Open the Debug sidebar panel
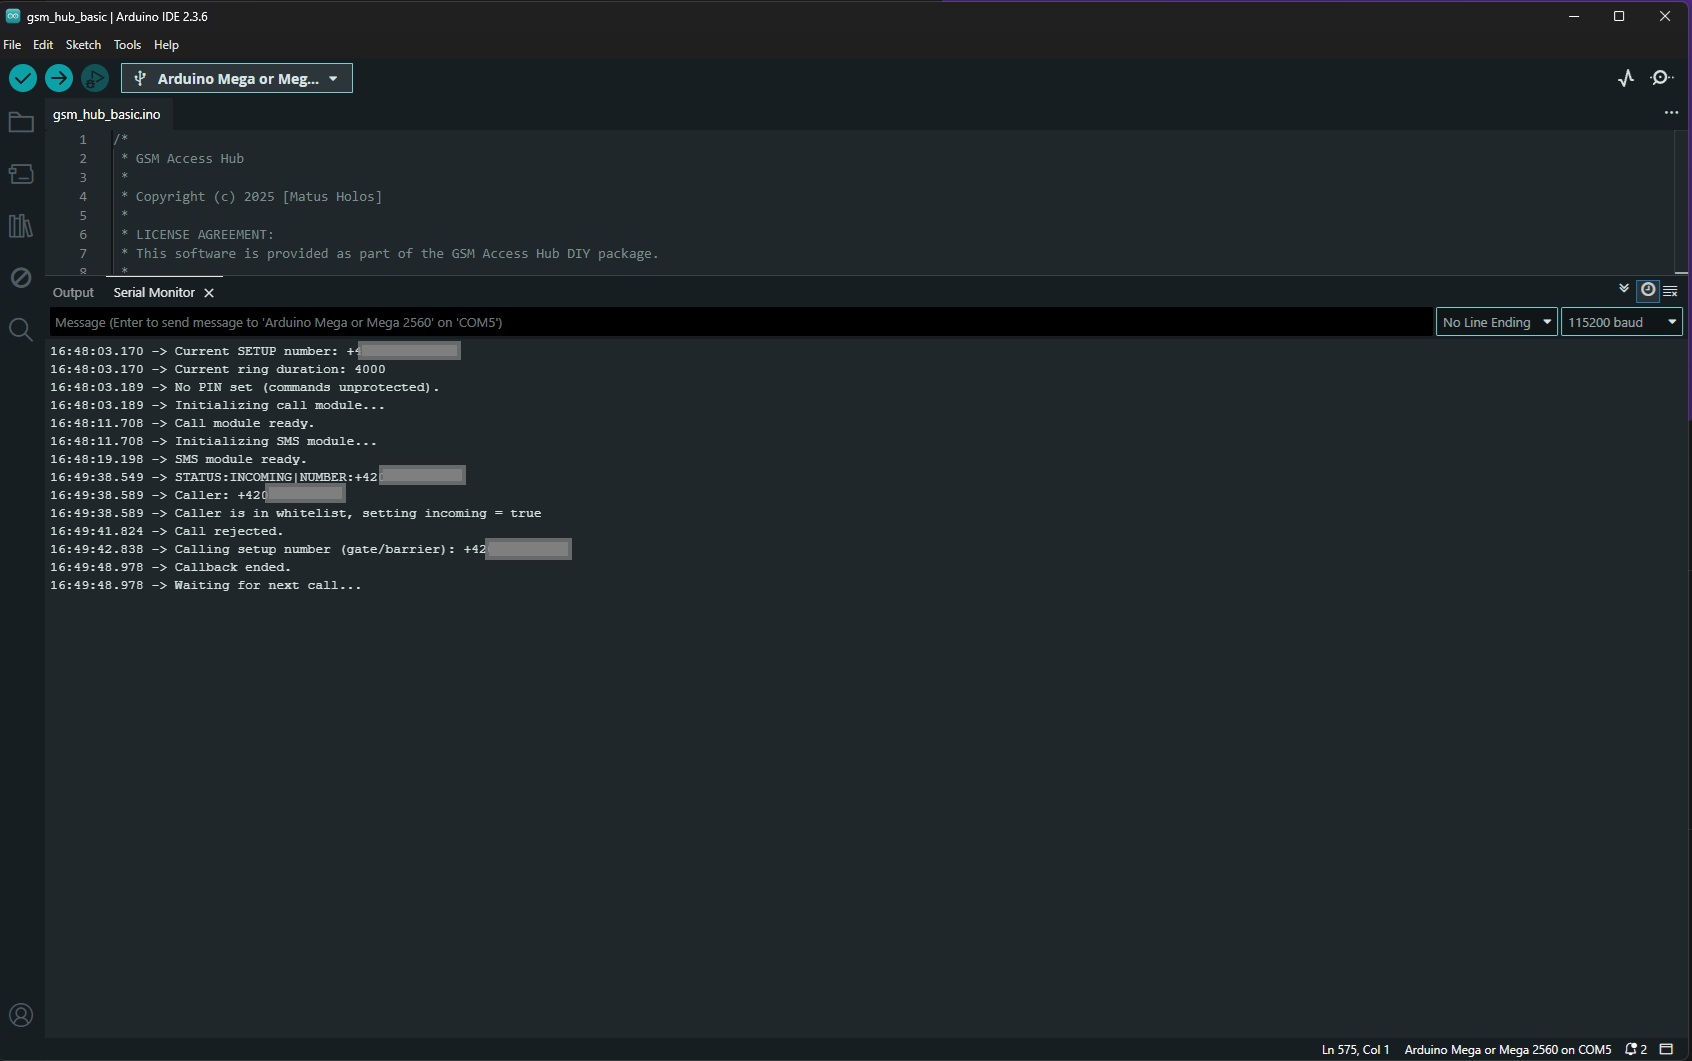 point(21,277)
